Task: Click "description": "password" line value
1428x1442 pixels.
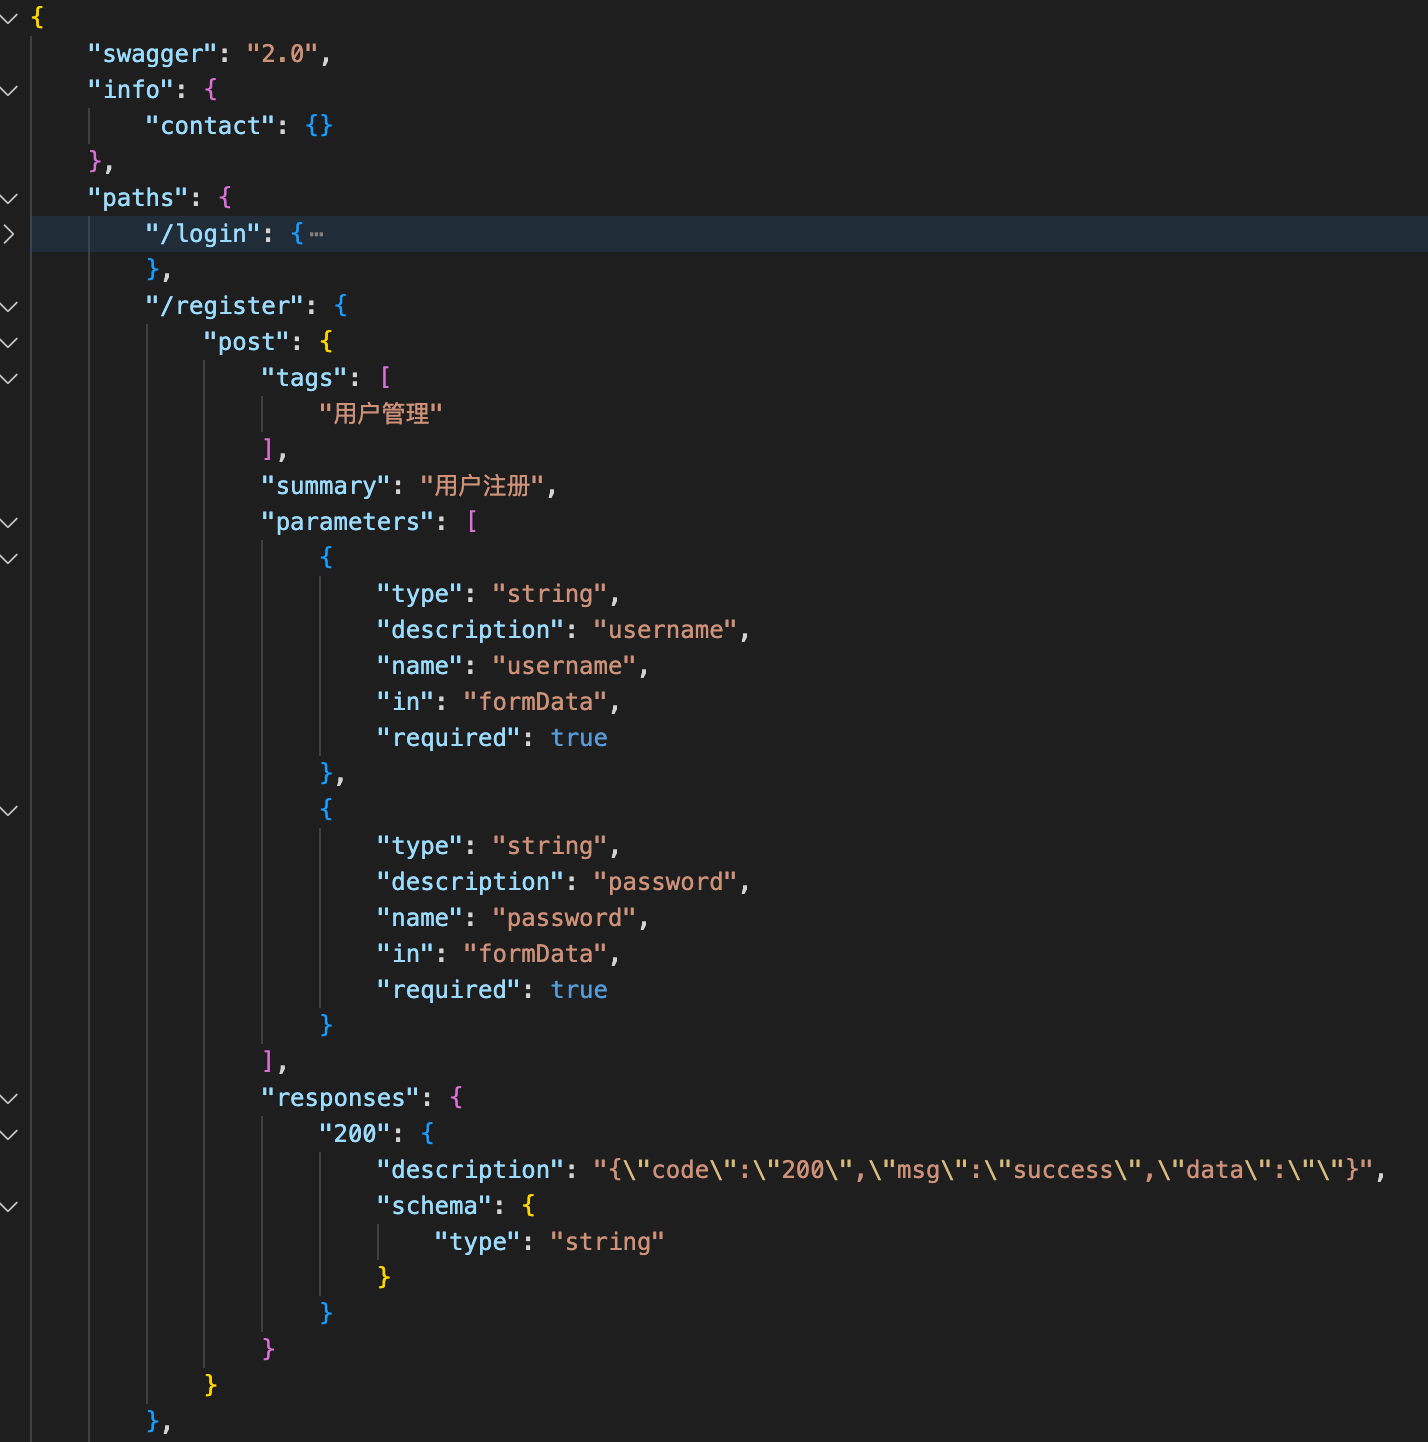Action: click(666, 882)
